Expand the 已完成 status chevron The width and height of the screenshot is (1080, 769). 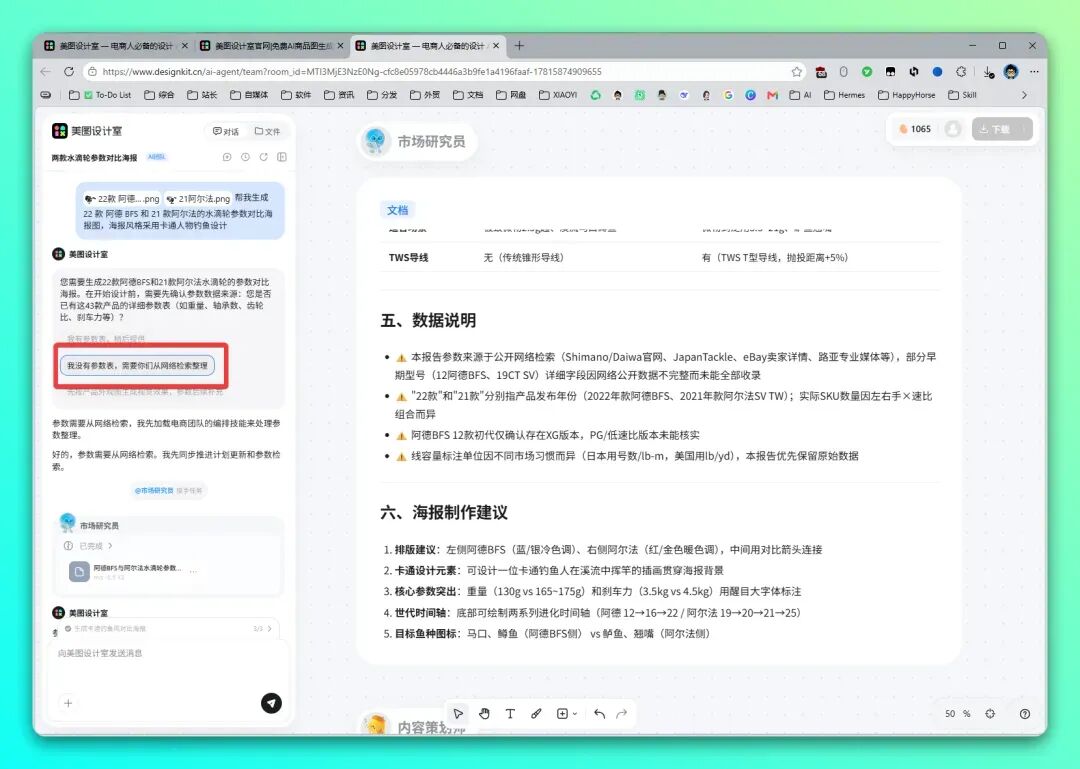(110, 546)
